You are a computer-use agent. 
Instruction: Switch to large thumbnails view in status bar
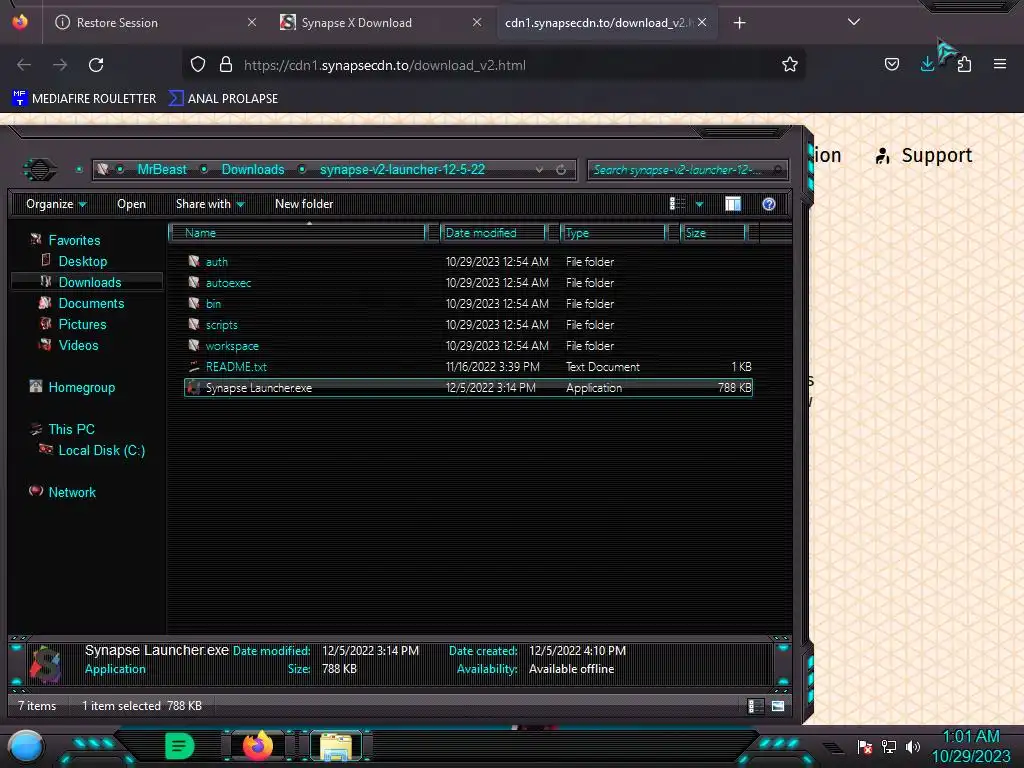click(x=778, y=706)
